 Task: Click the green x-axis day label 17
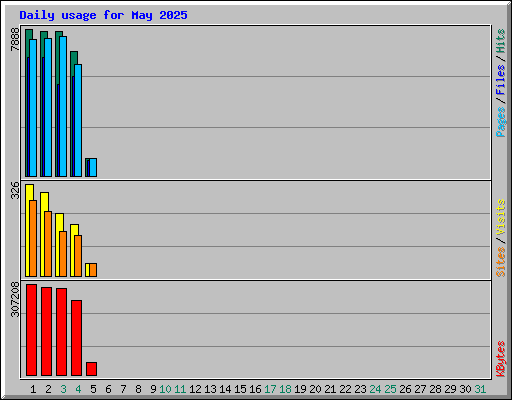coord(270,389)
